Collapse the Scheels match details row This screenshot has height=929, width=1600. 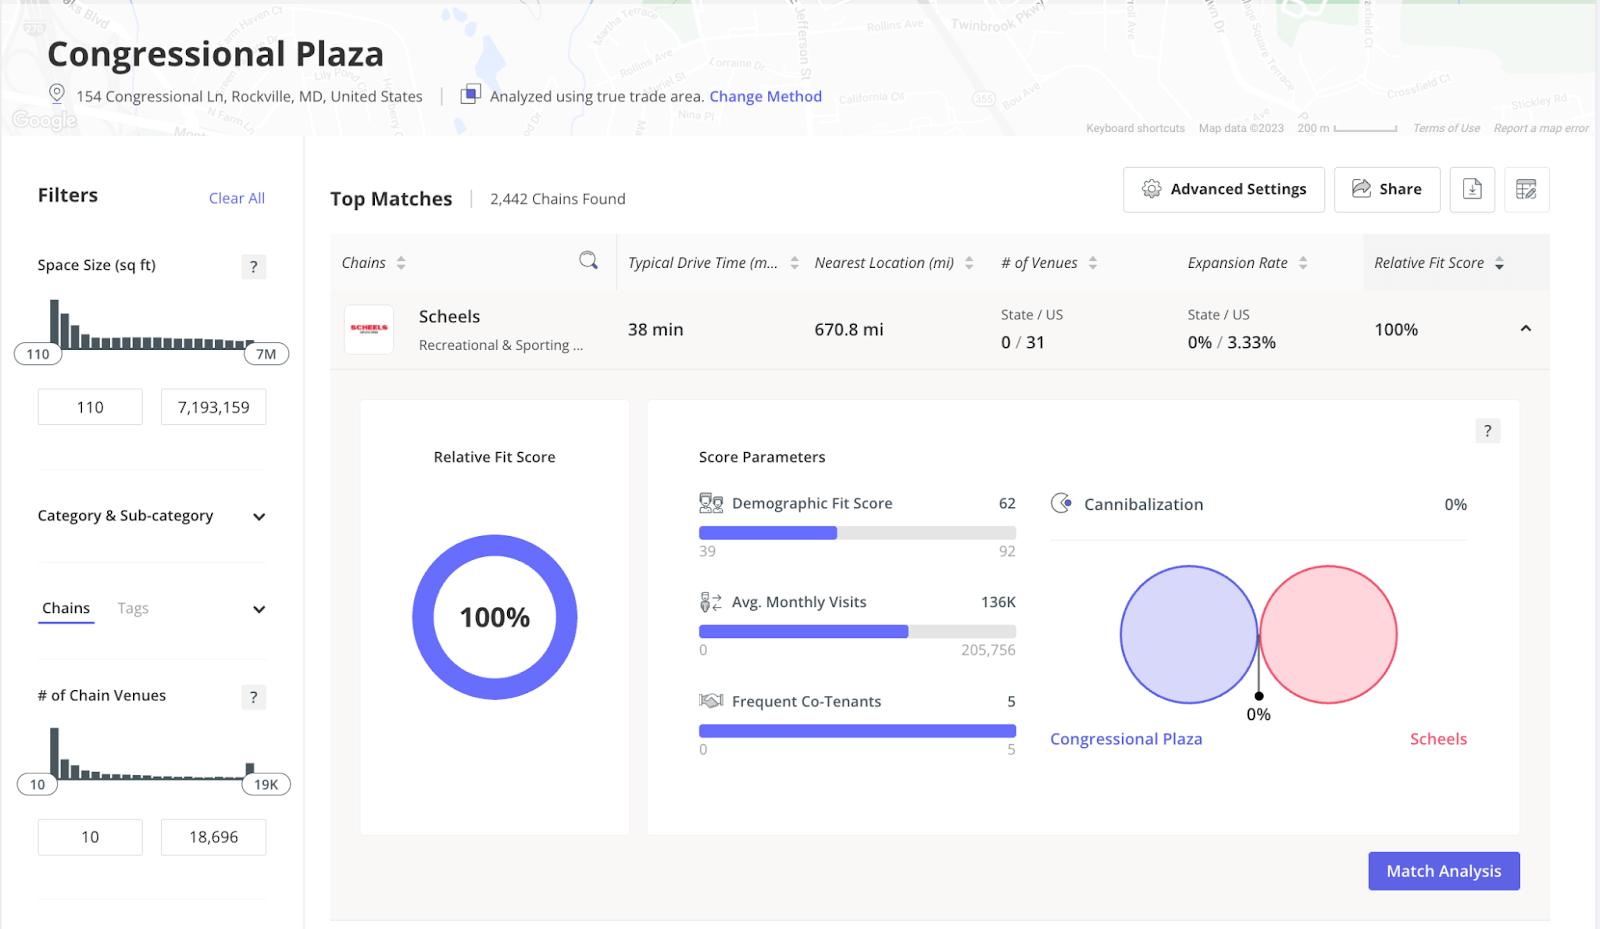tap(1526, 328)
